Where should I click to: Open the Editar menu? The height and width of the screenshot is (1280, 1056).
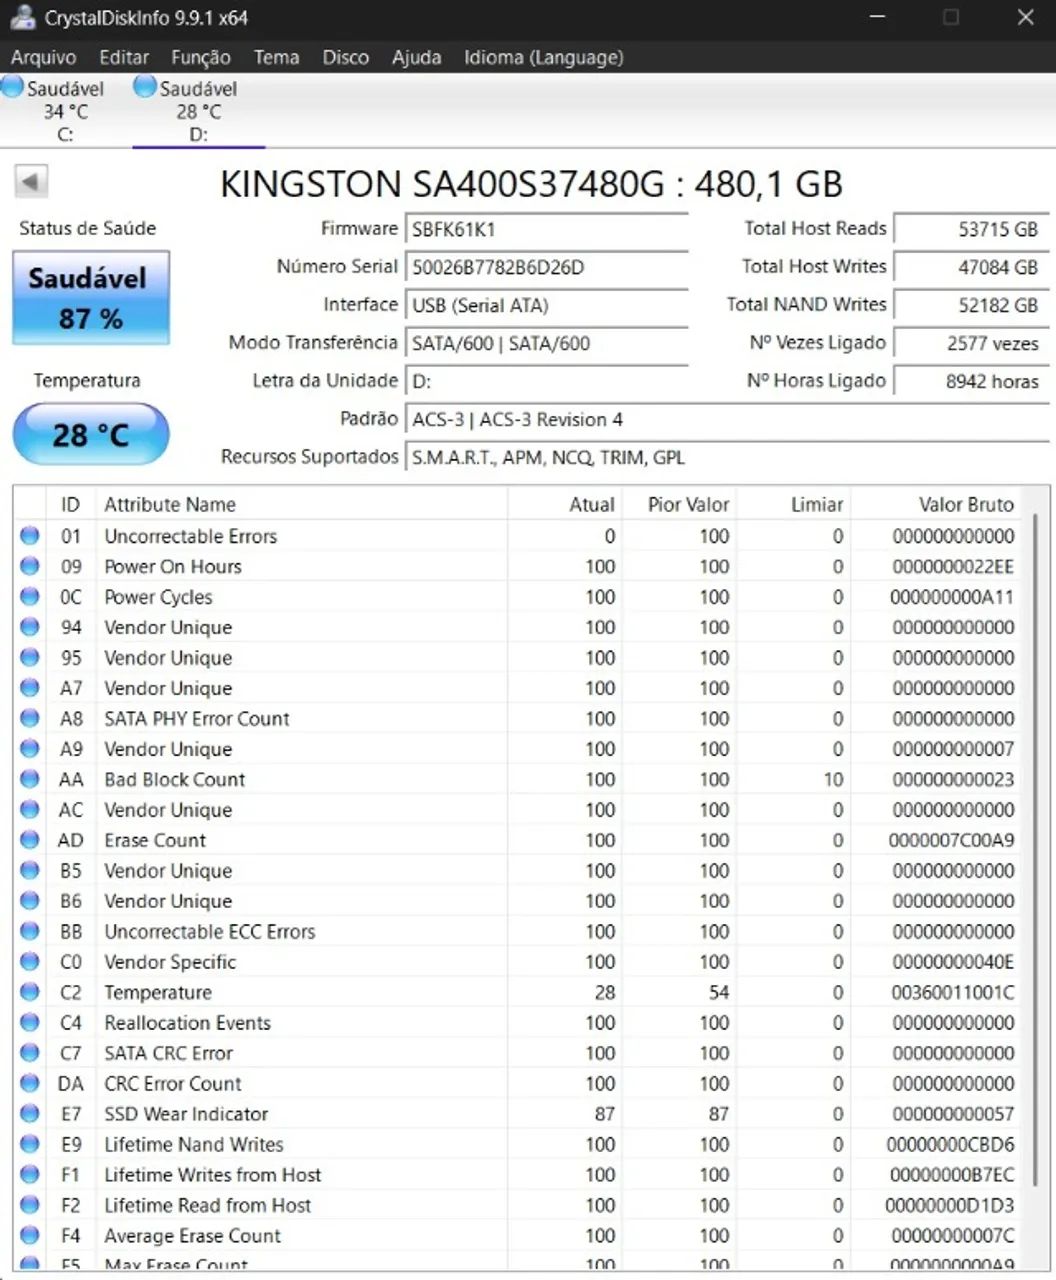tap(124, 57)
